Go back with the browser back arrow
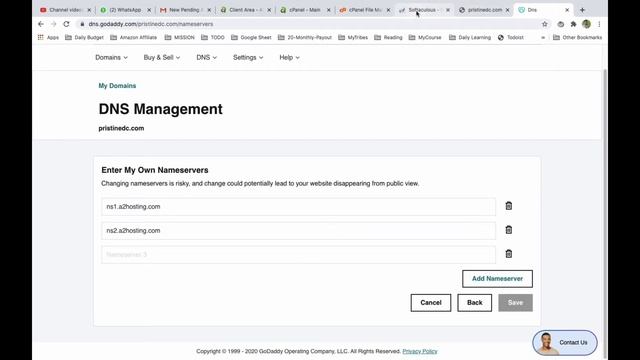The height and width of the screenshot is (360, 640). click(x=41, y=24)
